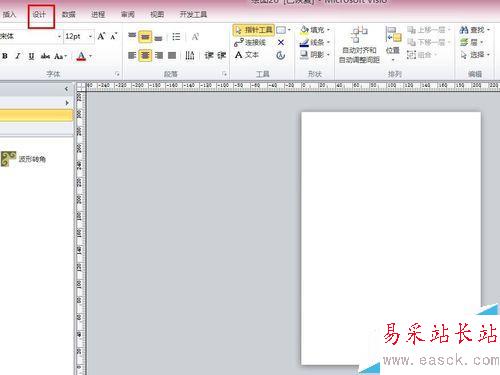Click the rectangle shape tool icon
This screenshot has height=375, width=500.
(x=281, y=30)
